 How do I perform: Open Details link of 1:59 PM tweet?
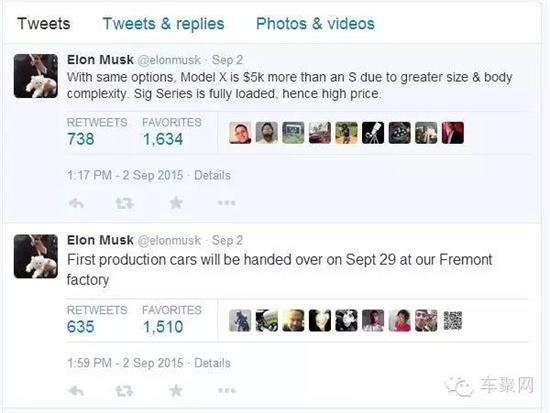click(x=212, y=363)
